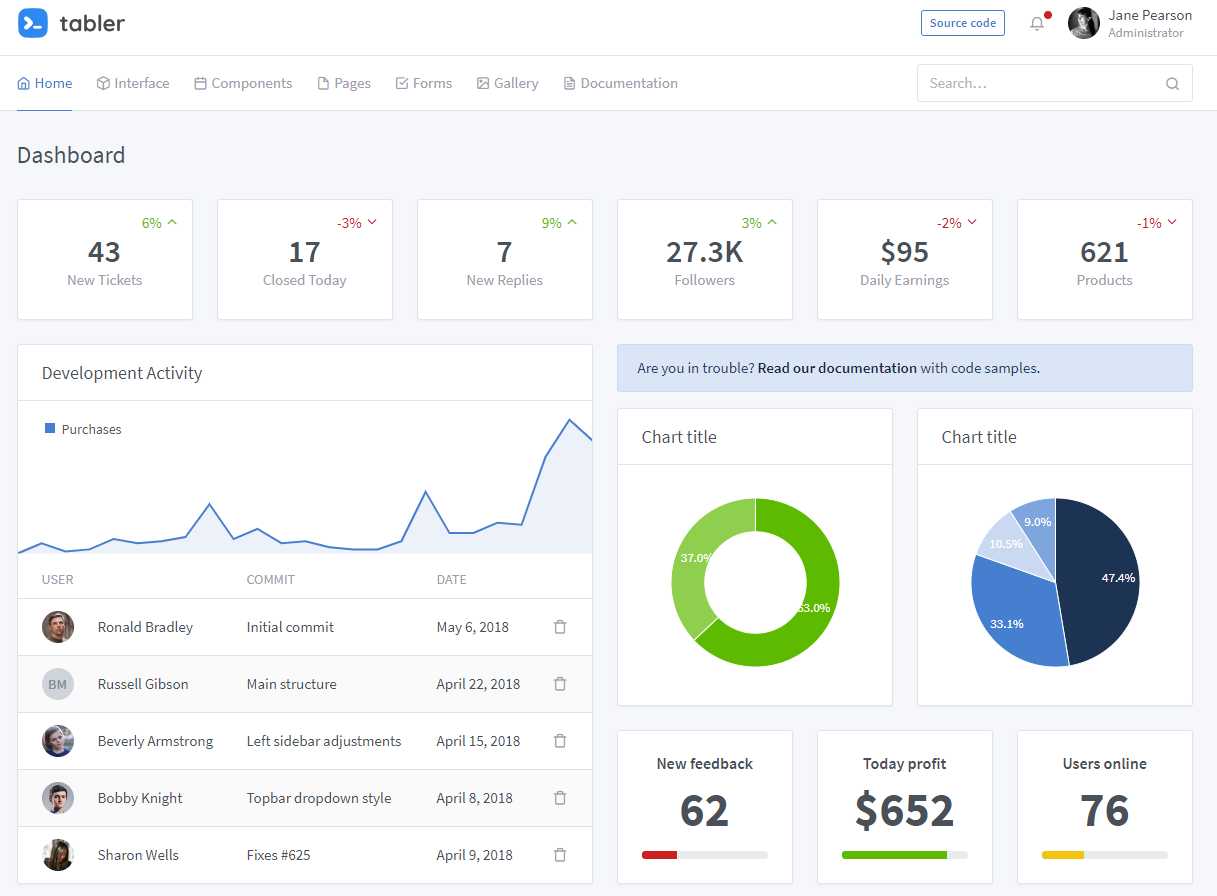Click trash icon in Sharon Wells row
1217x896 pixels.
(560, 855)
